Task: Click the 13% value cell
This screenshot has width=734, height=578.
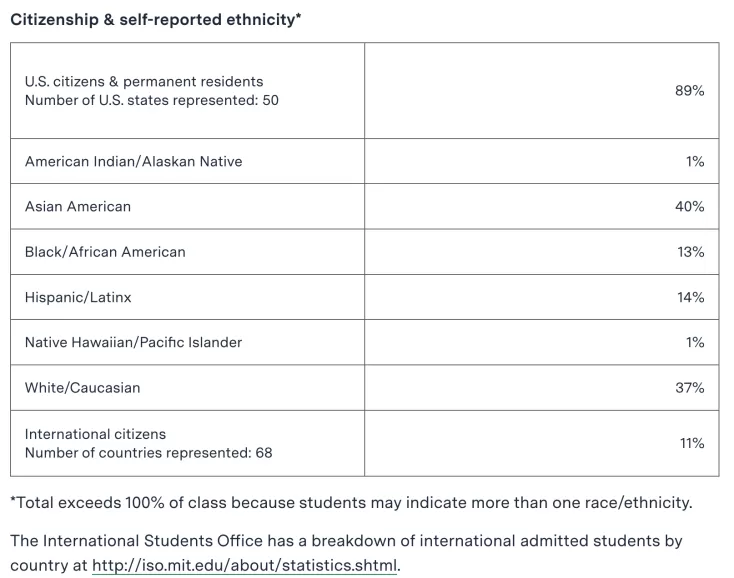Action: 542,252
